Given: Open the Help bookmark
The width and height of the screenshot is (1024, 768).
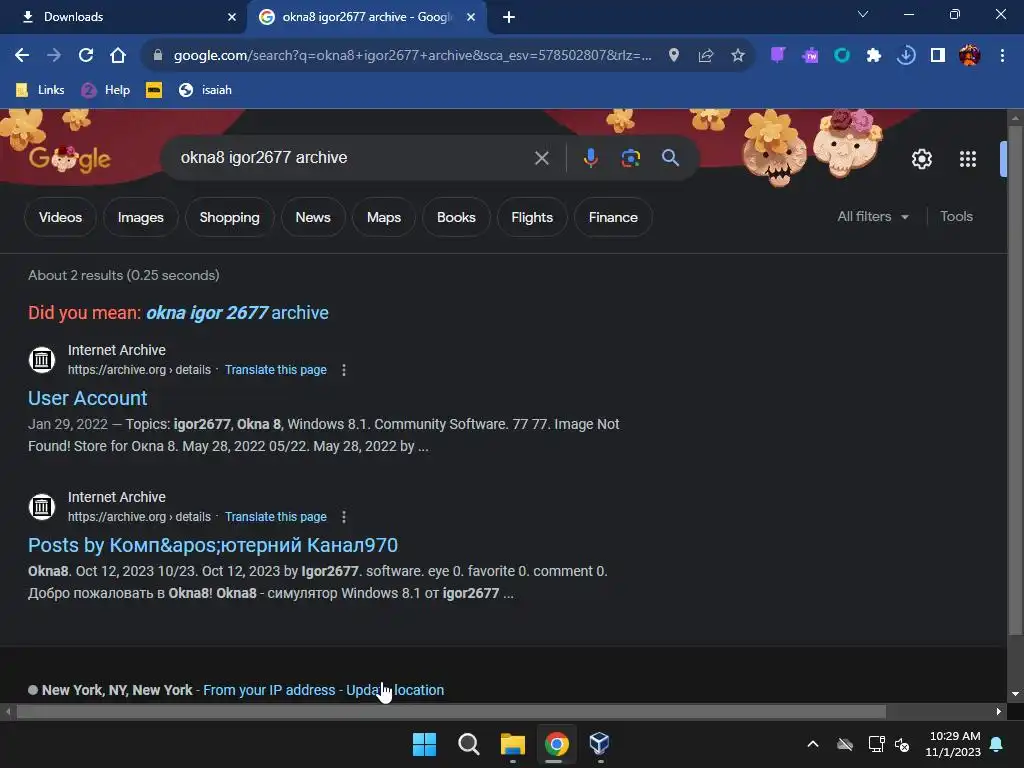Looking at the screenshot, I should [106, 90].
